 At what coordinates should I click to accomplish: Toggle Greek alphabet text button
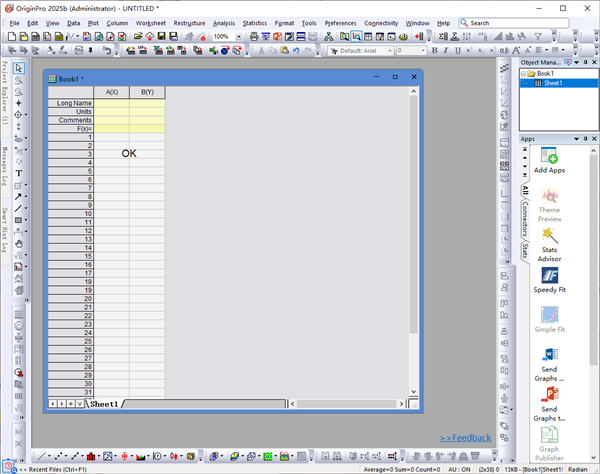504,50
